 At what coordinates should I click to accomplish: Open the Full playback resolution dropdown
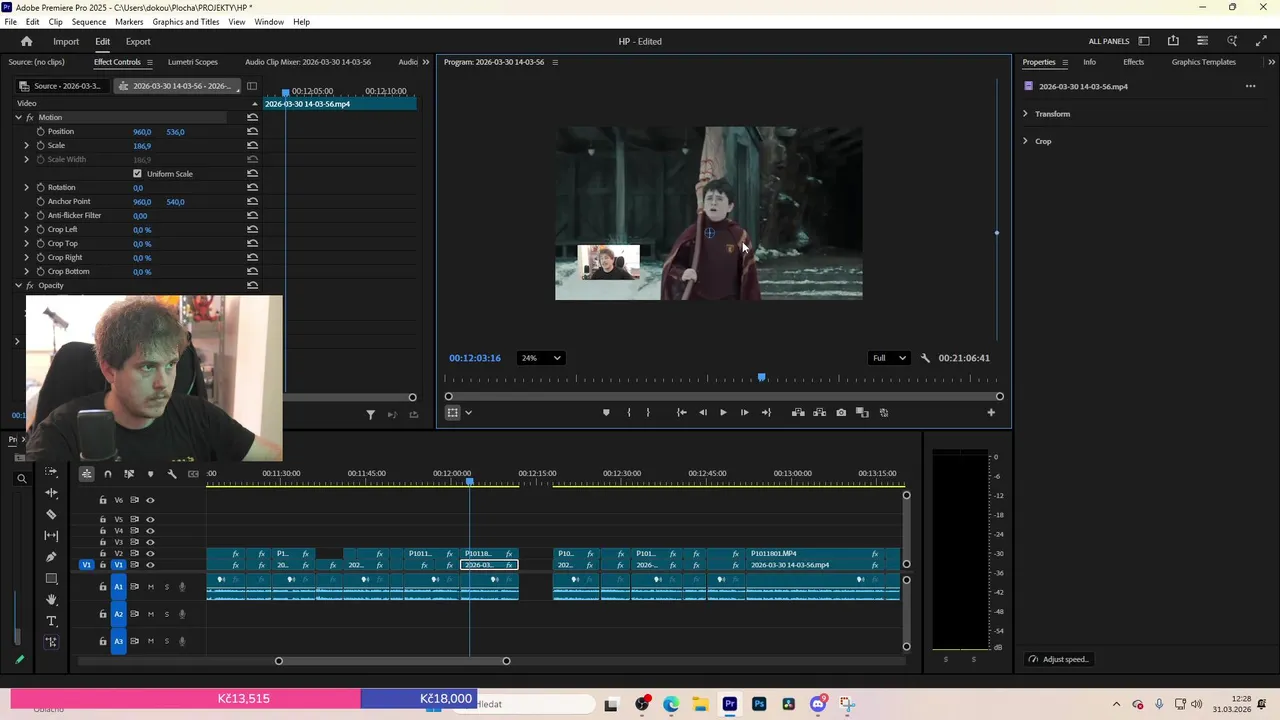coord(889,358)
